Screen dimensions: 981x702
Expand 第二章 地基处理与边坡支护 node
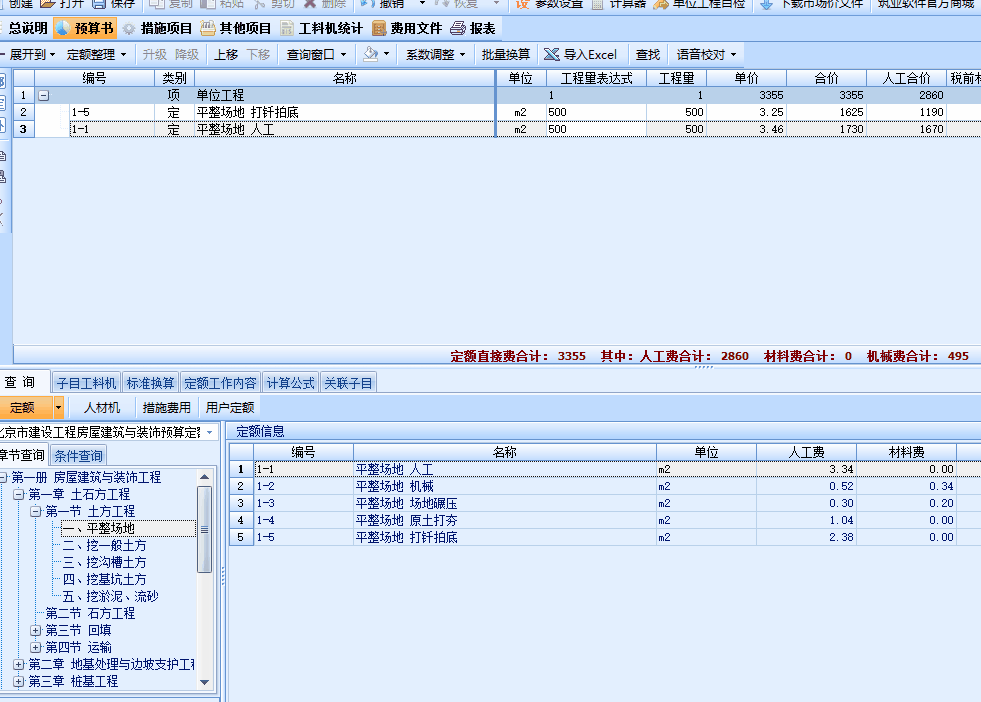[18, 664]
